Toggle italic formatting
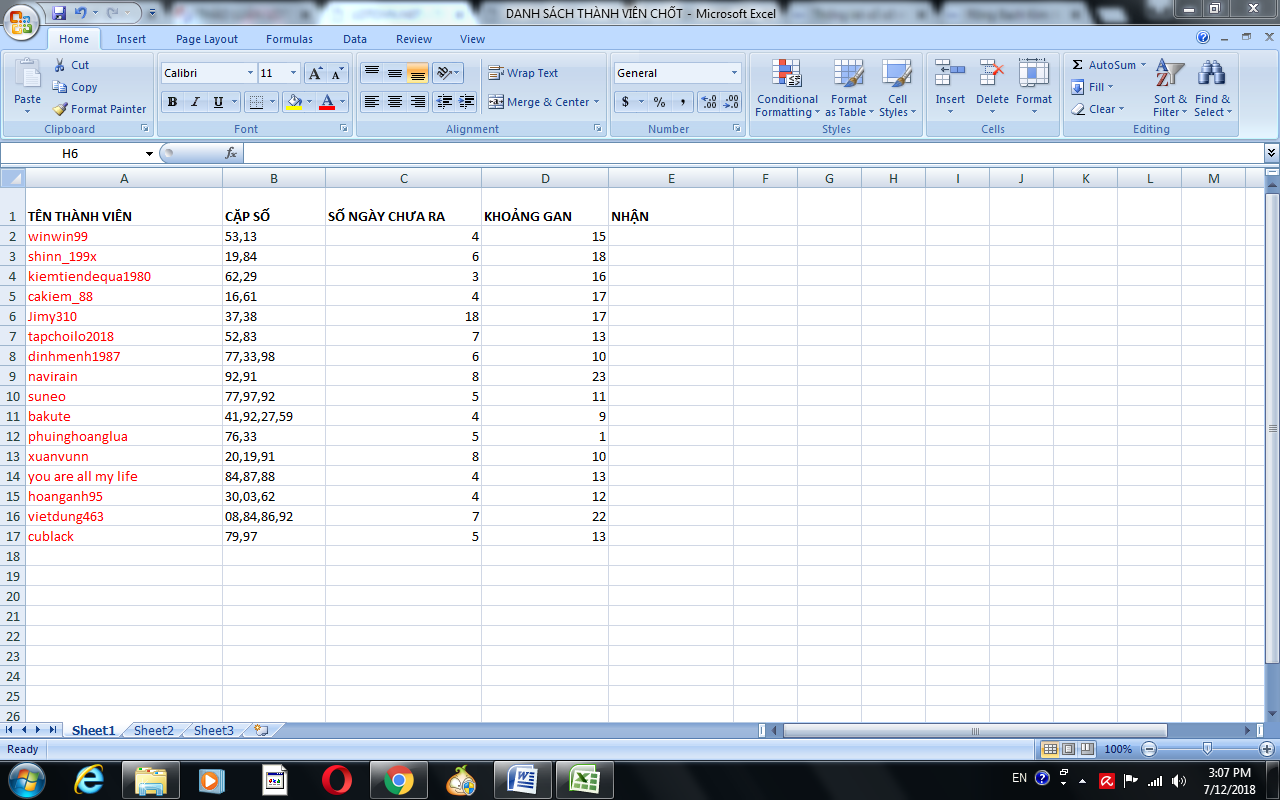The image size is (1280, 800). 195,102
